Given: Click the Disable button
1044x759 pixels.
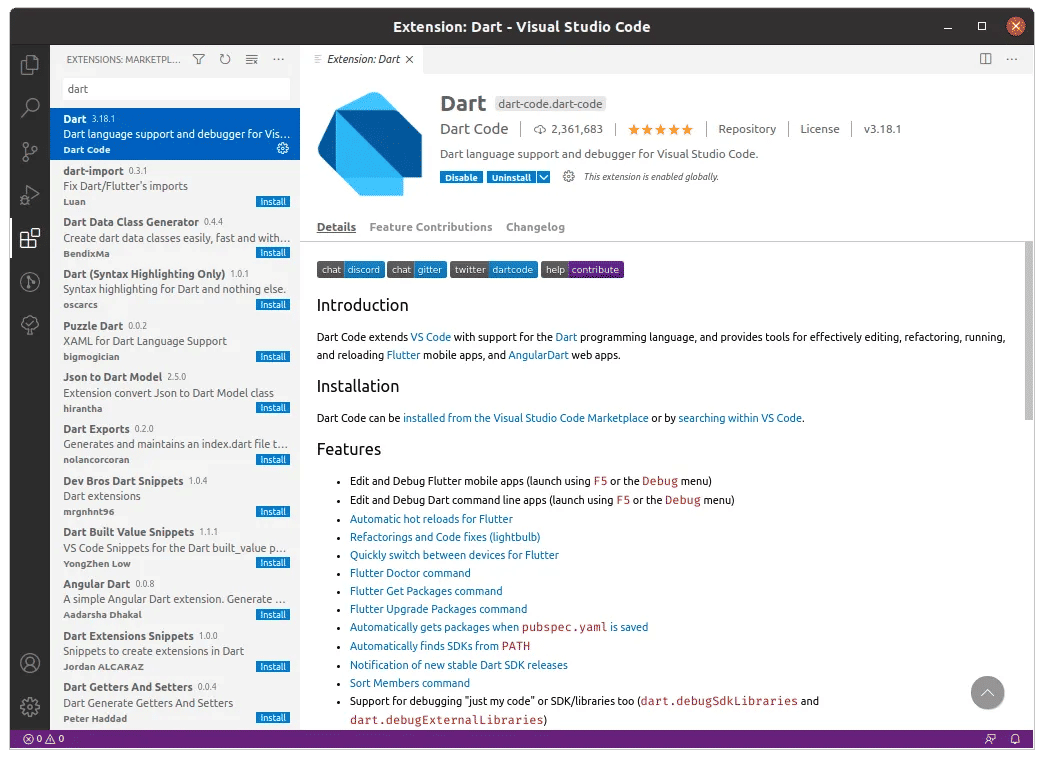Looking at the screenshot, I should coord(461,177).
